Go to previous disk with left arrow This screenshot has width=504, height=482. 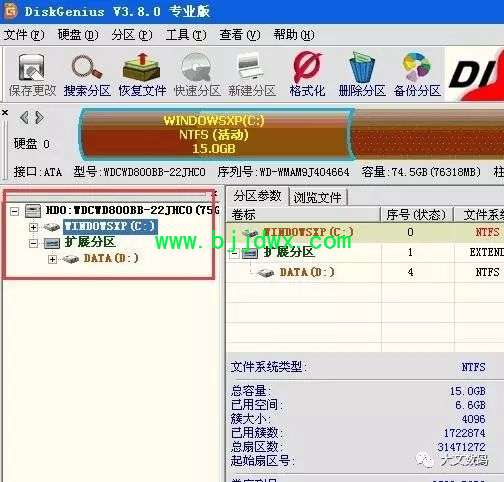[24, 117]
